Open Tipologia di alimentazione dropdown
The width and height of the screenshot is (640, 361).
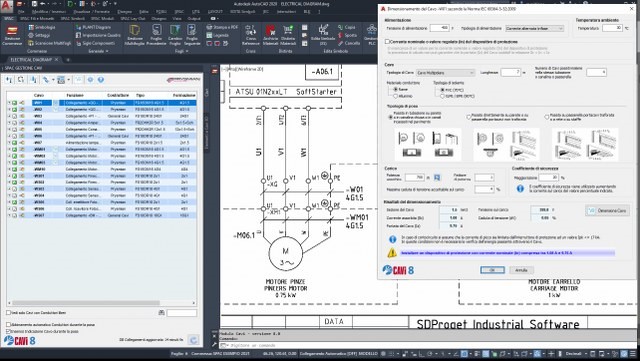point(535,29)
